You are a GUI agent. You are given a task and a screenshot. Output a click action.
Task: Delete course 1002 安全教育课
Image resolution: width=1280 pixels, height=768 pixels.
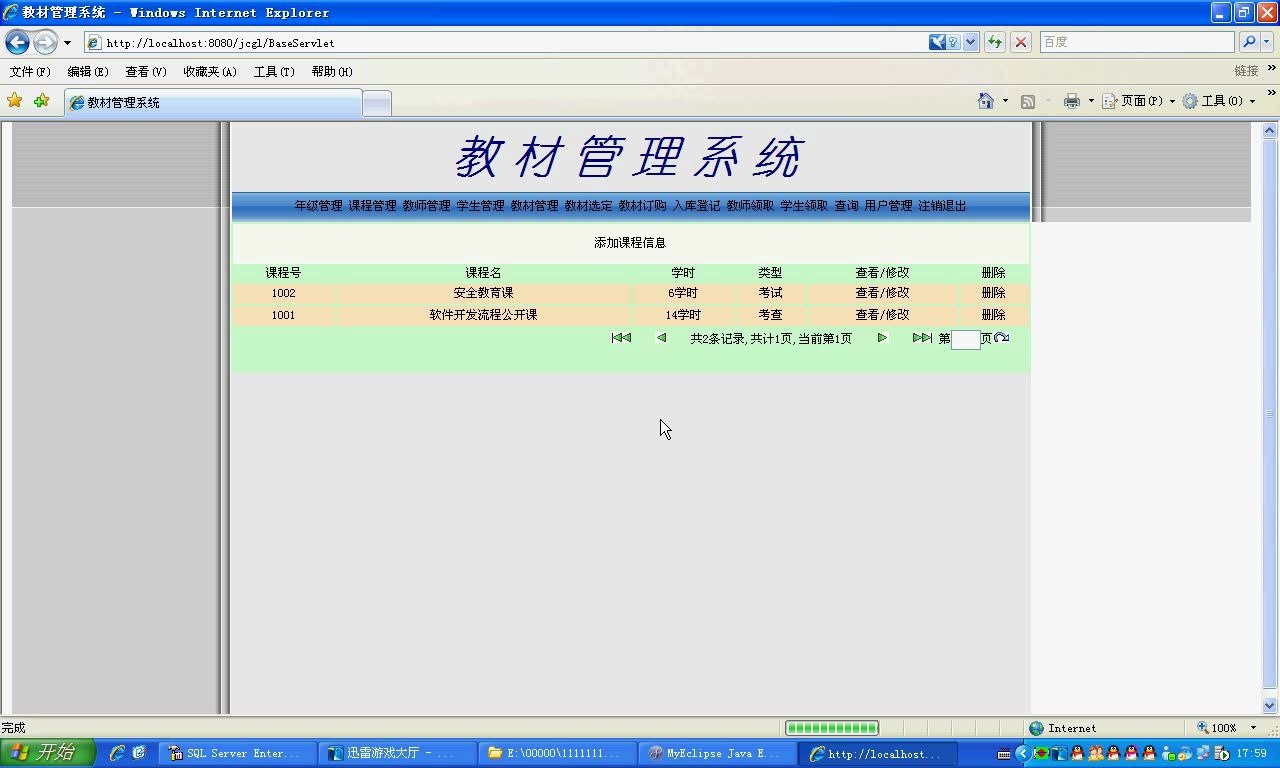[993, 293]
